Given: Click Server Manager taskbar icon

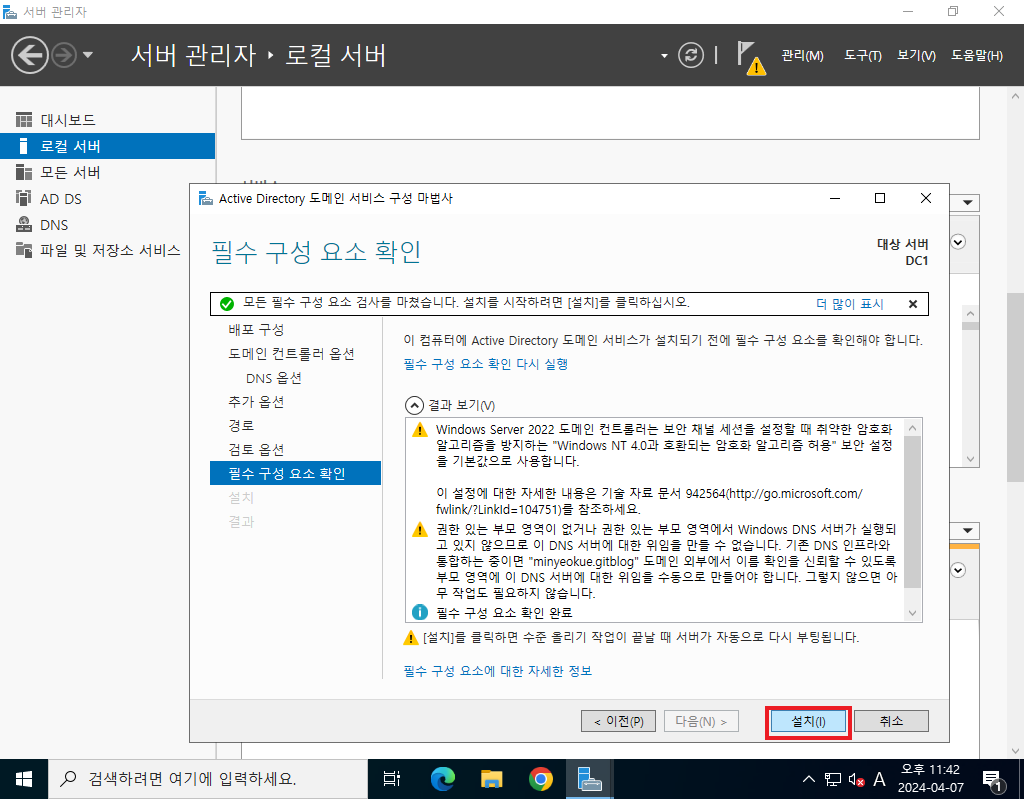Looking at the screenshot, I should click(589, 779).
